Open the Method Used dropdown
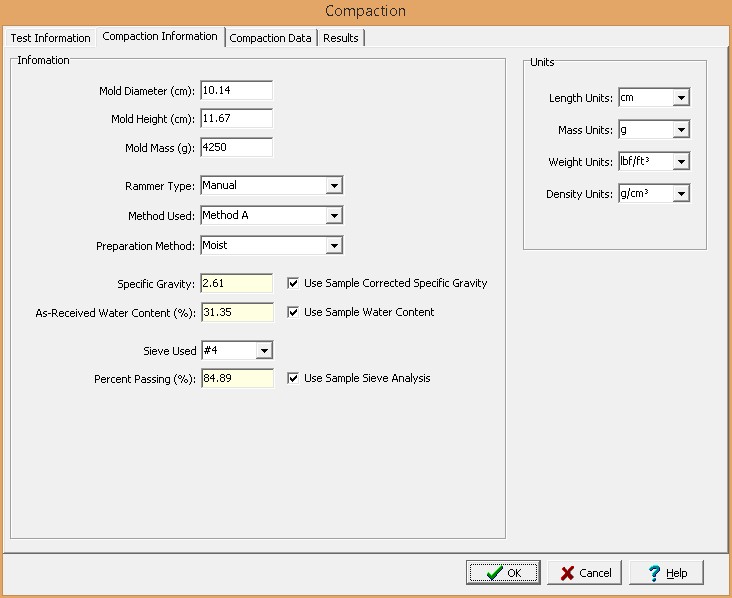Screen dimensions: 732x598 pos(334,216)
